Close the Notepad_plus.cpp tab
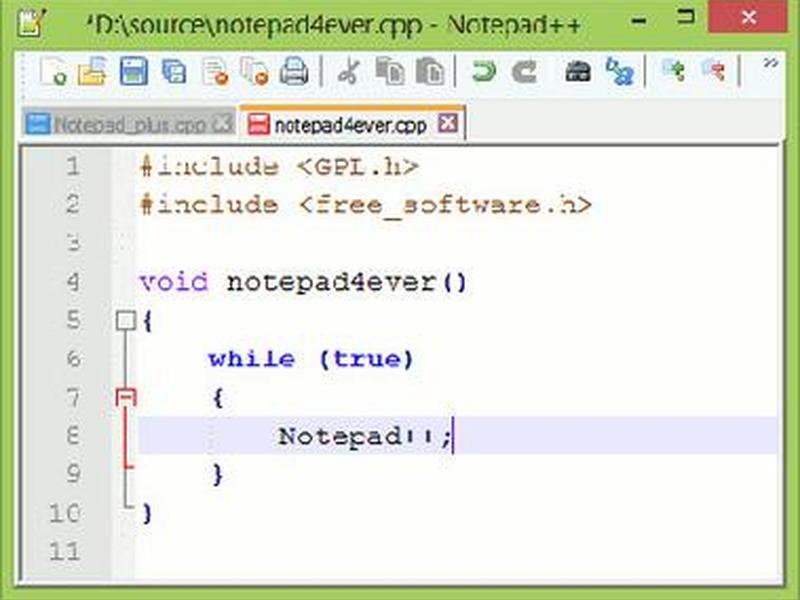The height and width of the screenshot is (600, 800). [x=222, y=124]
